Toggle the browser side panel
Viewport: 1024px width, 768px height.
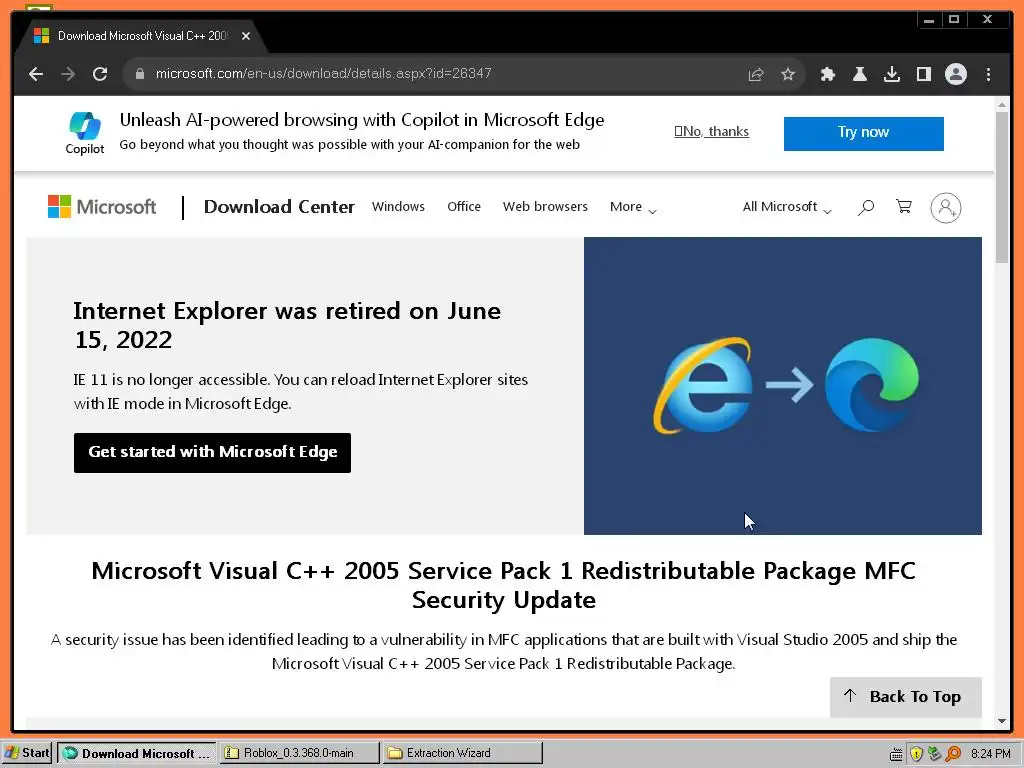(x=923, y=74)
